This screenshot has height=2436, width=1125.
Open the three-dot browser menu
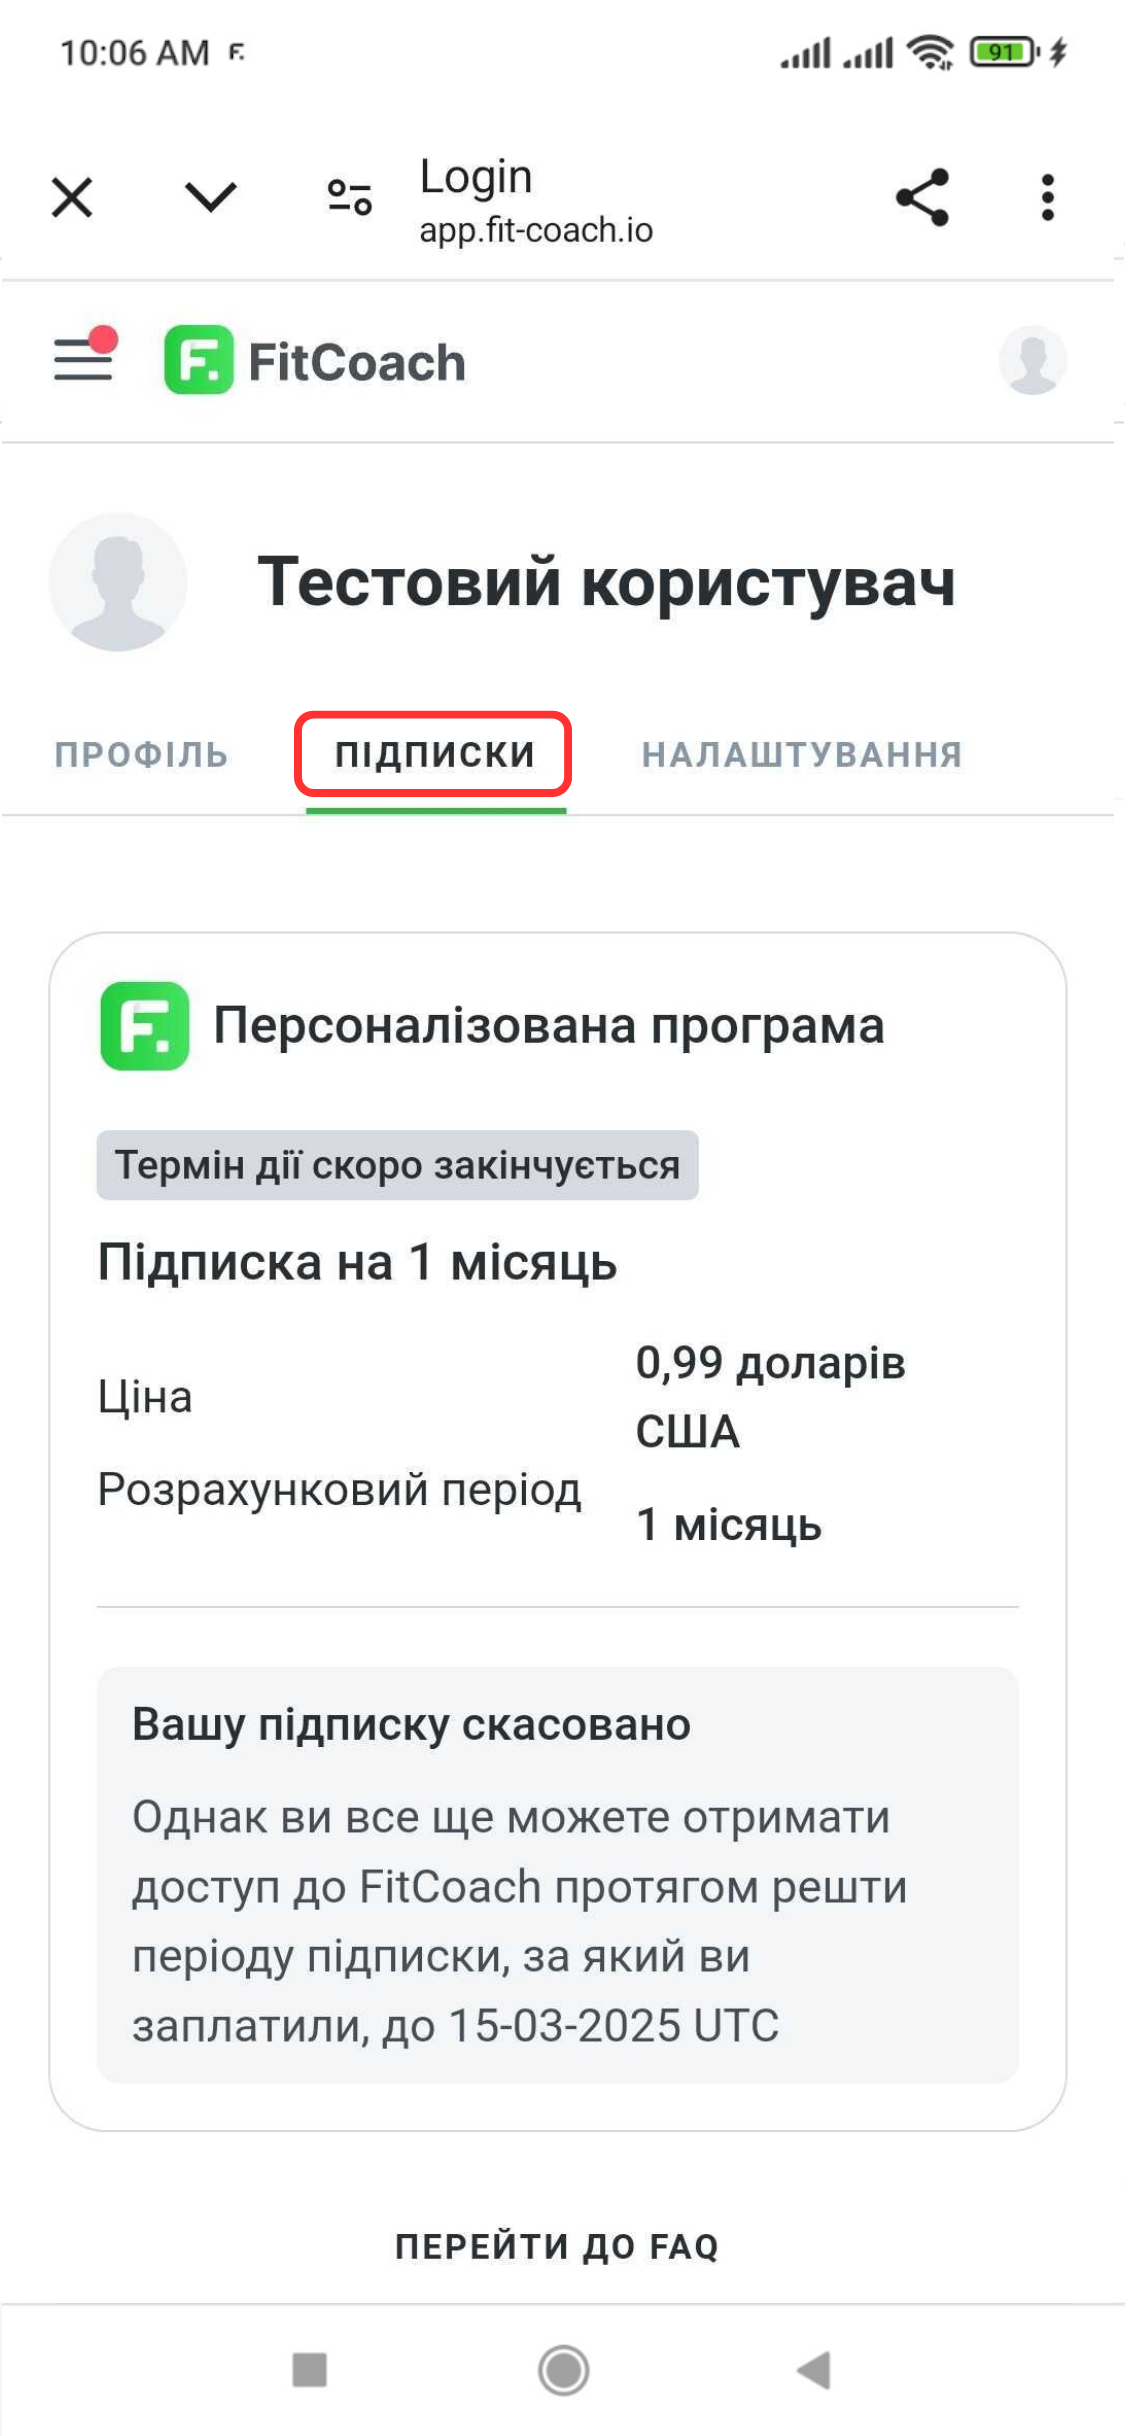click(x=1047, y=197)
